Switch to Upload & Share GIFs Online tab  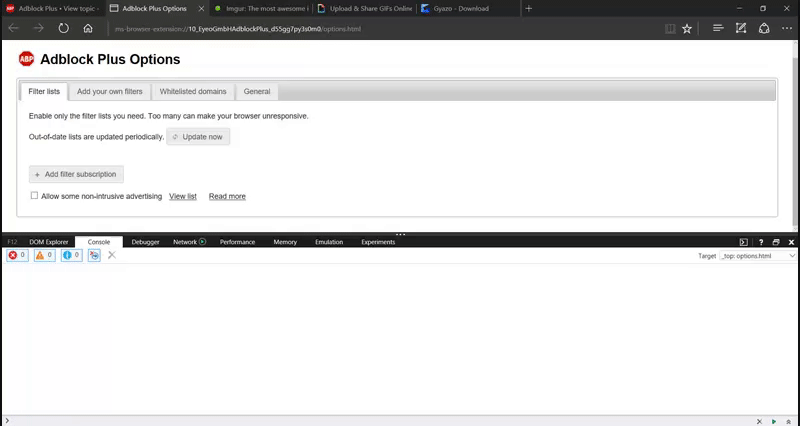coord(364,9)
